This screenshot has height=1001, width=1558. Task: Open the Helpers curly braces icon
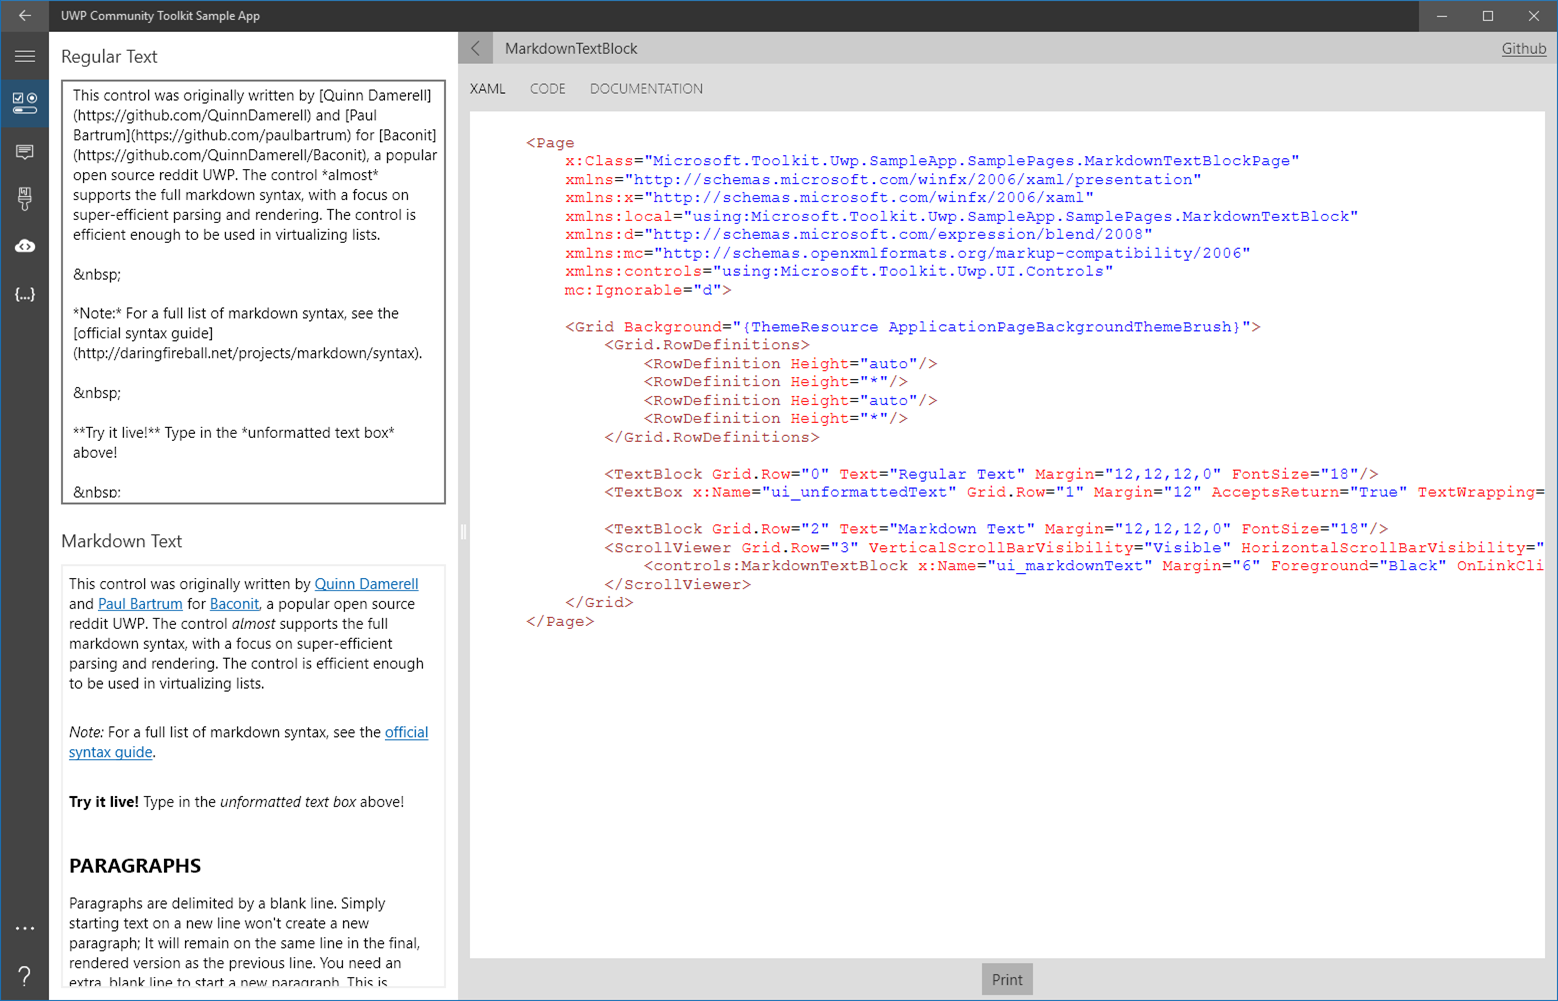[x=25, y=294]
